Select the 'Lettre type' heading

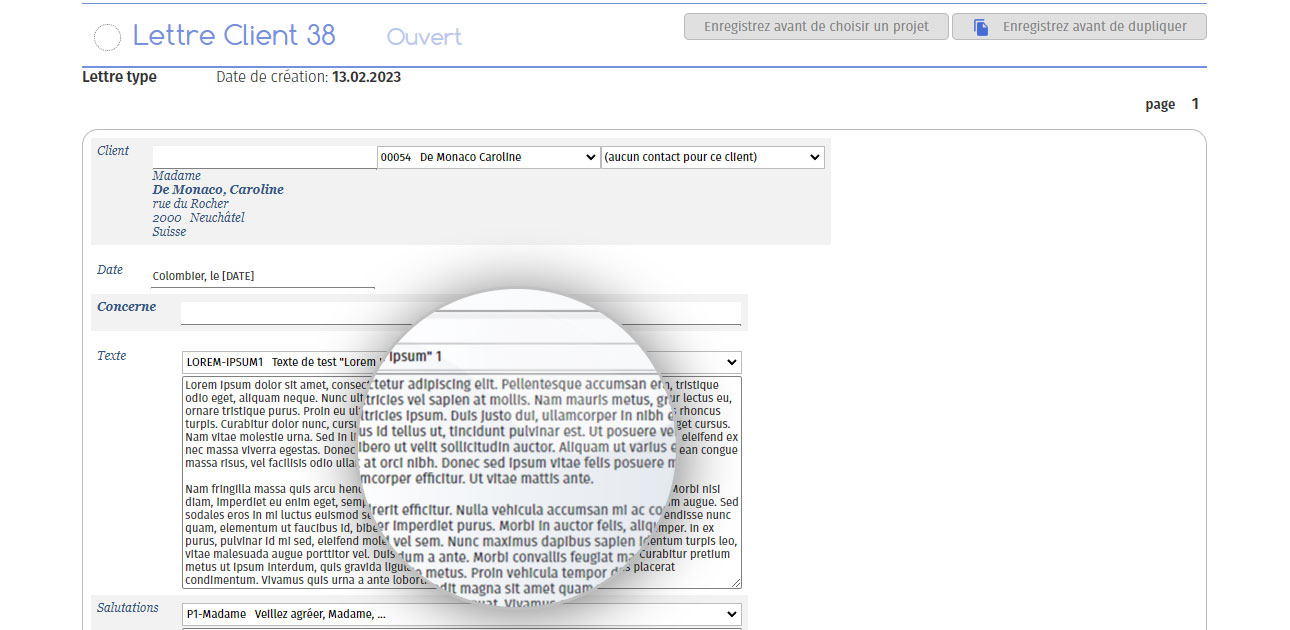point(119,77)
